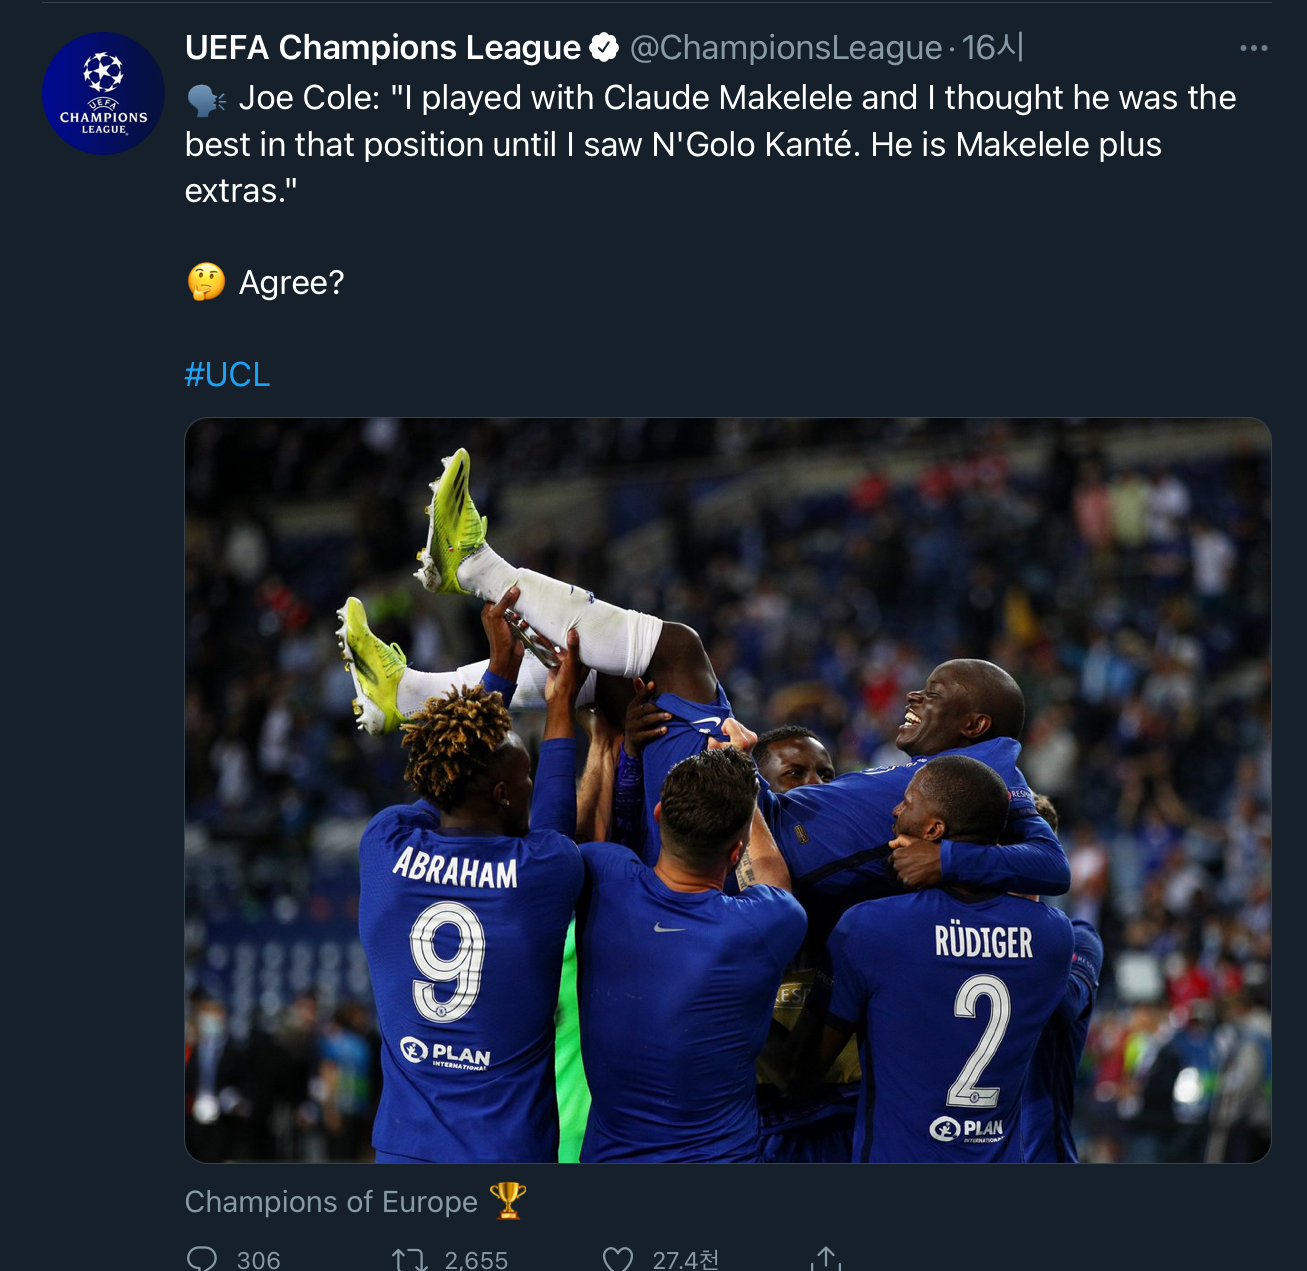1307x1271 pixels.
Task: Open the @ChampionsLeague handle link
Action: click(785, 47)
